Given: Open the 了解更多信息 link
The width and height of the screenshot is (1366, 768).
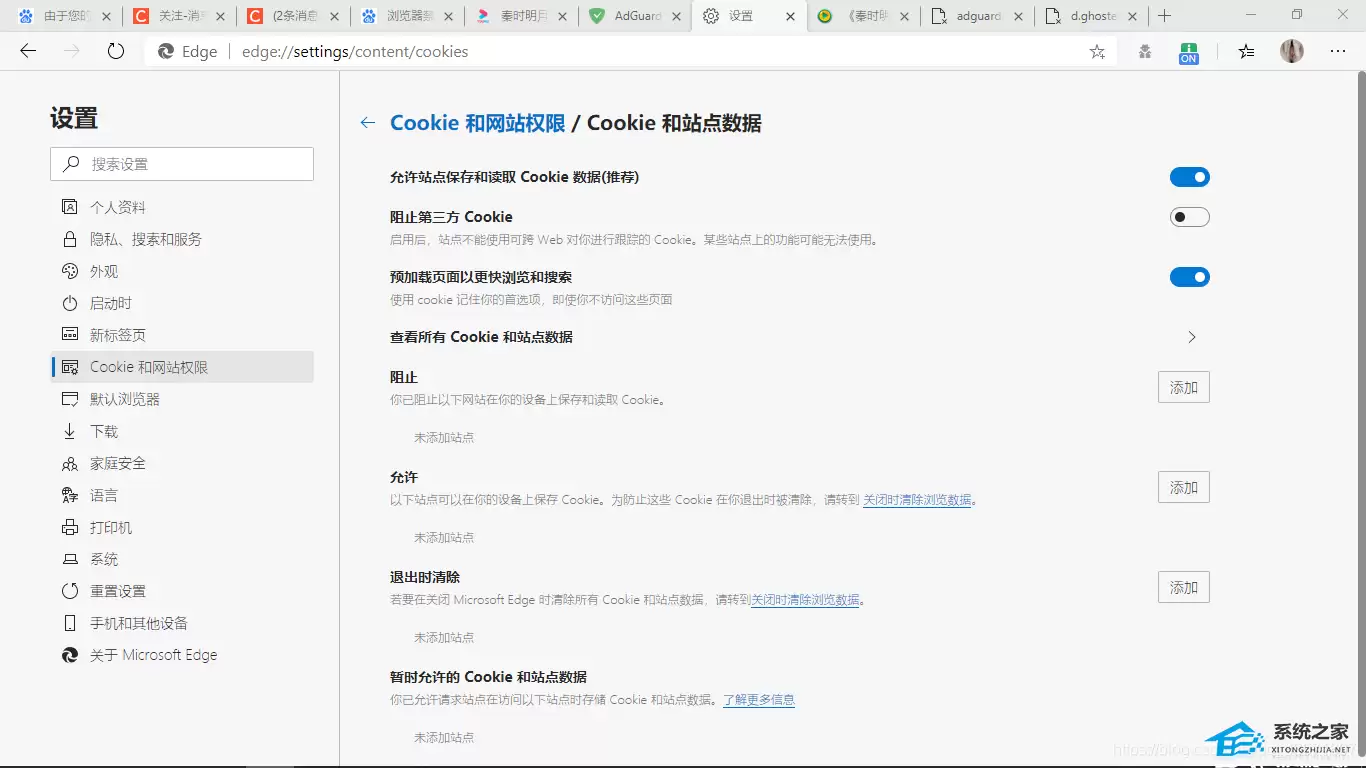Looking at the screenshot, I should tap(759, 700).
